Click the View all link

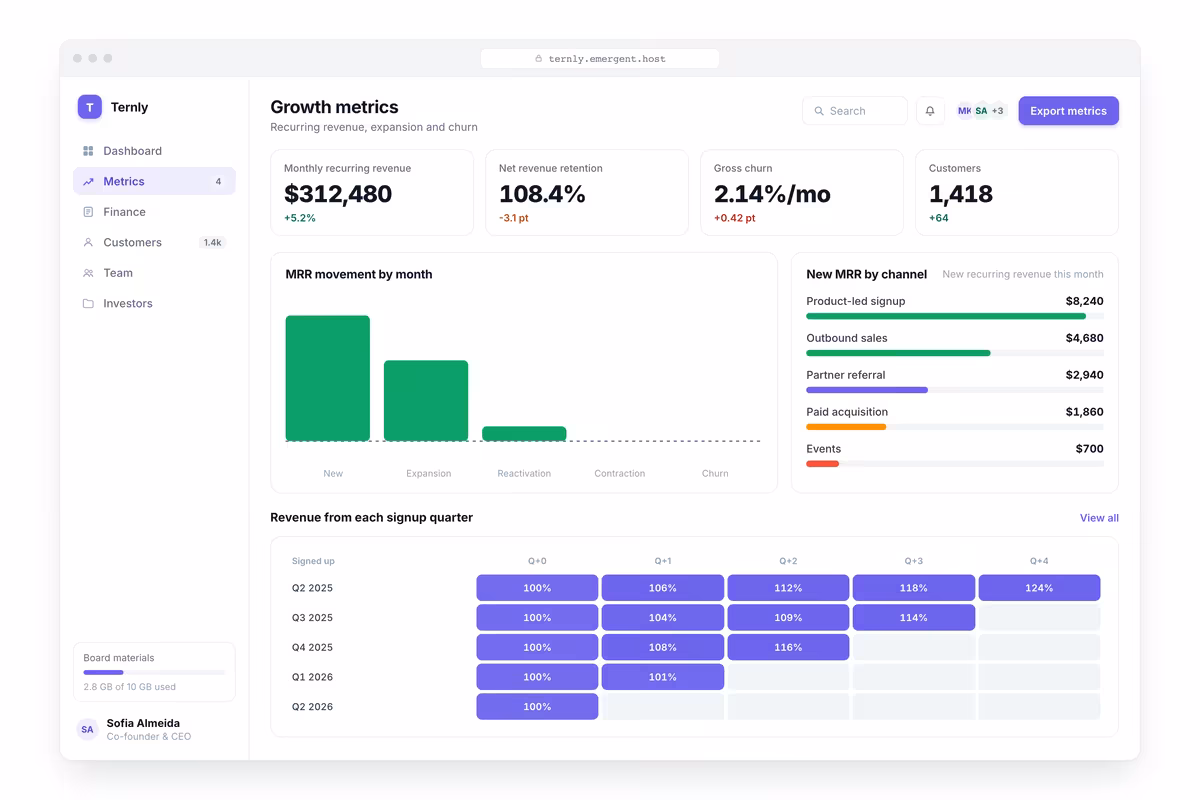coord(1099,518)
